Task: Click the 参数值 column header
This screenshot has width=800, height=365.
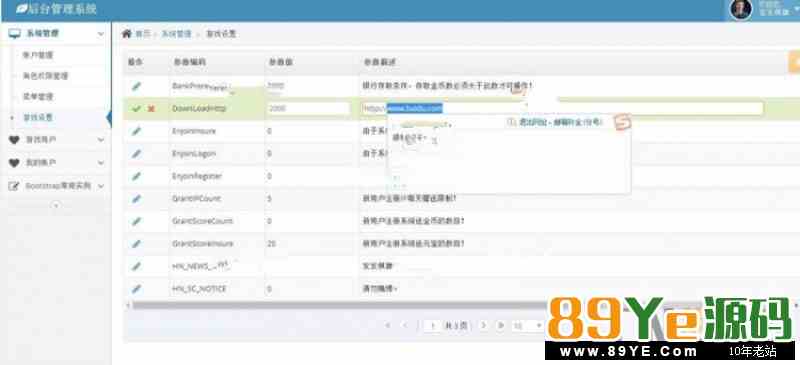Action: click(281, 62)
